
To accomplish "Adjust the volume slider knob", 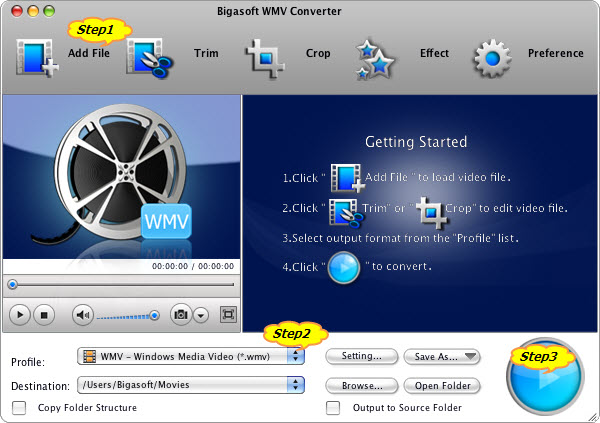I will pyautogui.click(x=155, y=315).
